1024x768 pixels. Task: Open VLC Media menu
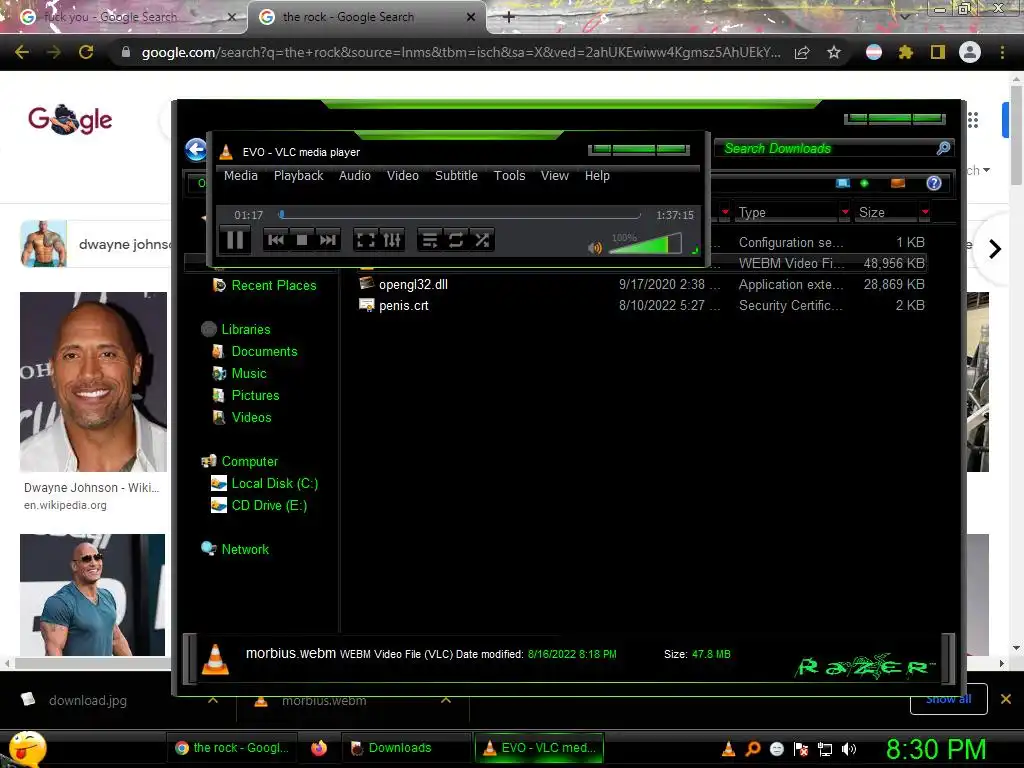(240, 176)
